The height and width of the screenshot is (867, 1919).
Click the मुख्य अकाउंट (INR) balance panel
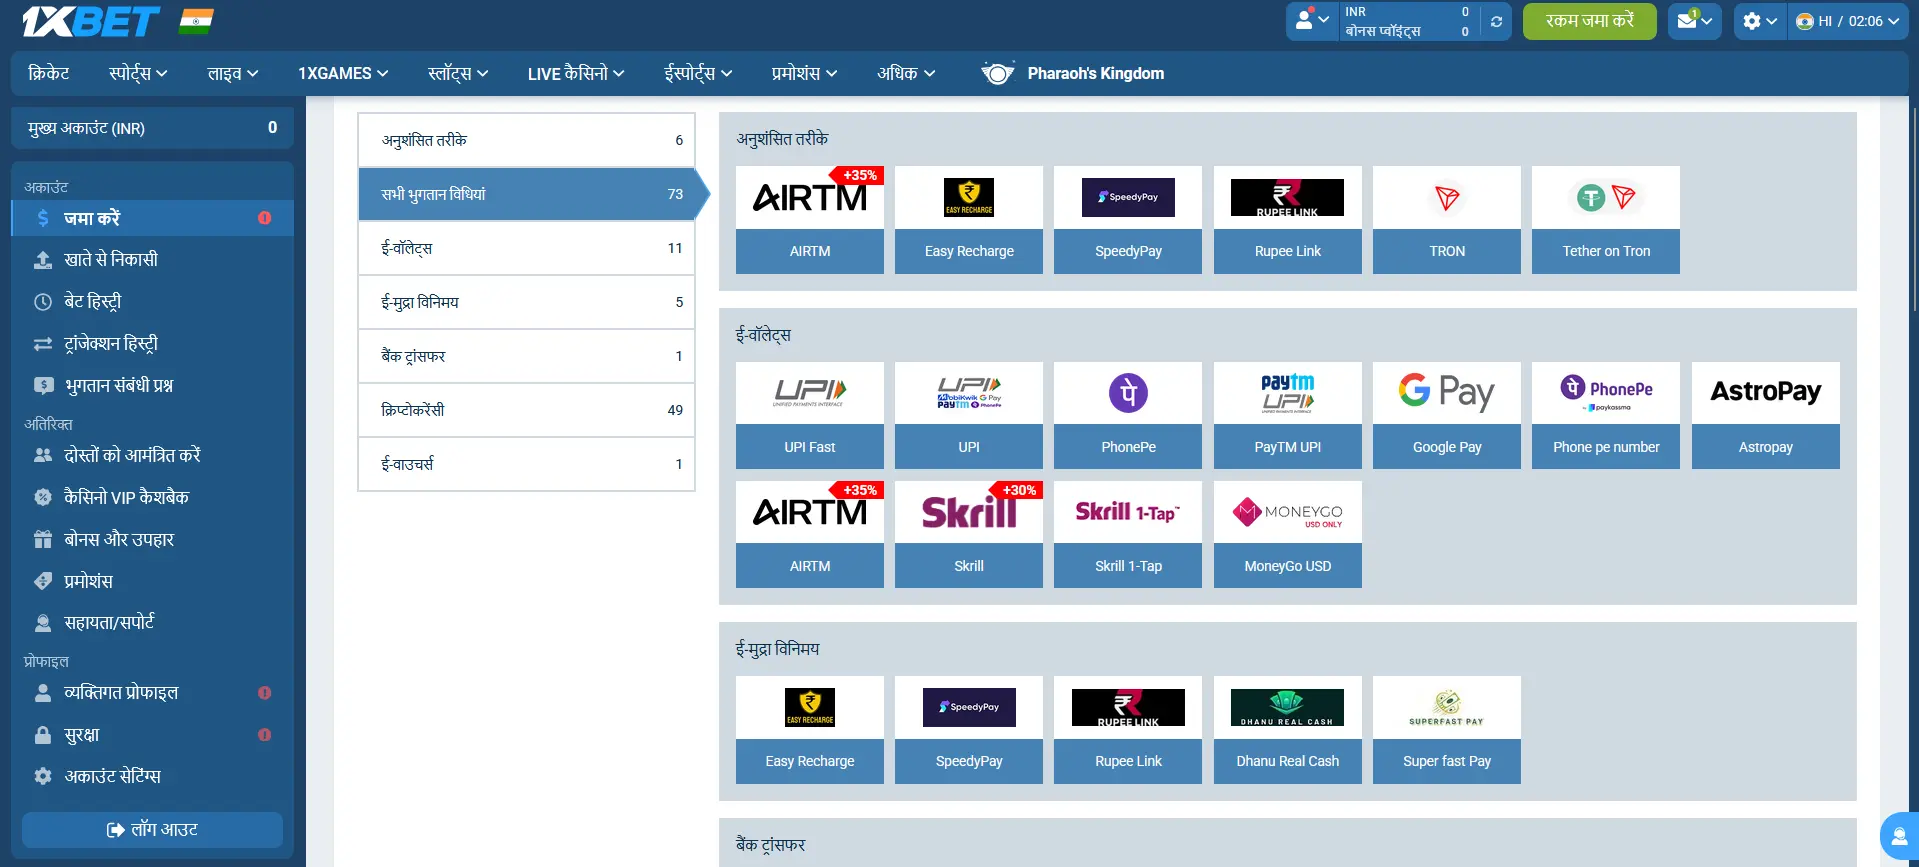click(152, 128)
